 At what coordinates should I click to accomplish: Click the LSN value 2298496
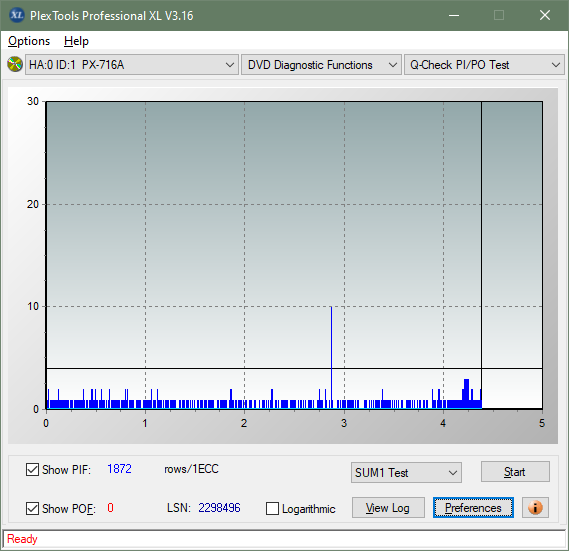click(x=219, y=508)
